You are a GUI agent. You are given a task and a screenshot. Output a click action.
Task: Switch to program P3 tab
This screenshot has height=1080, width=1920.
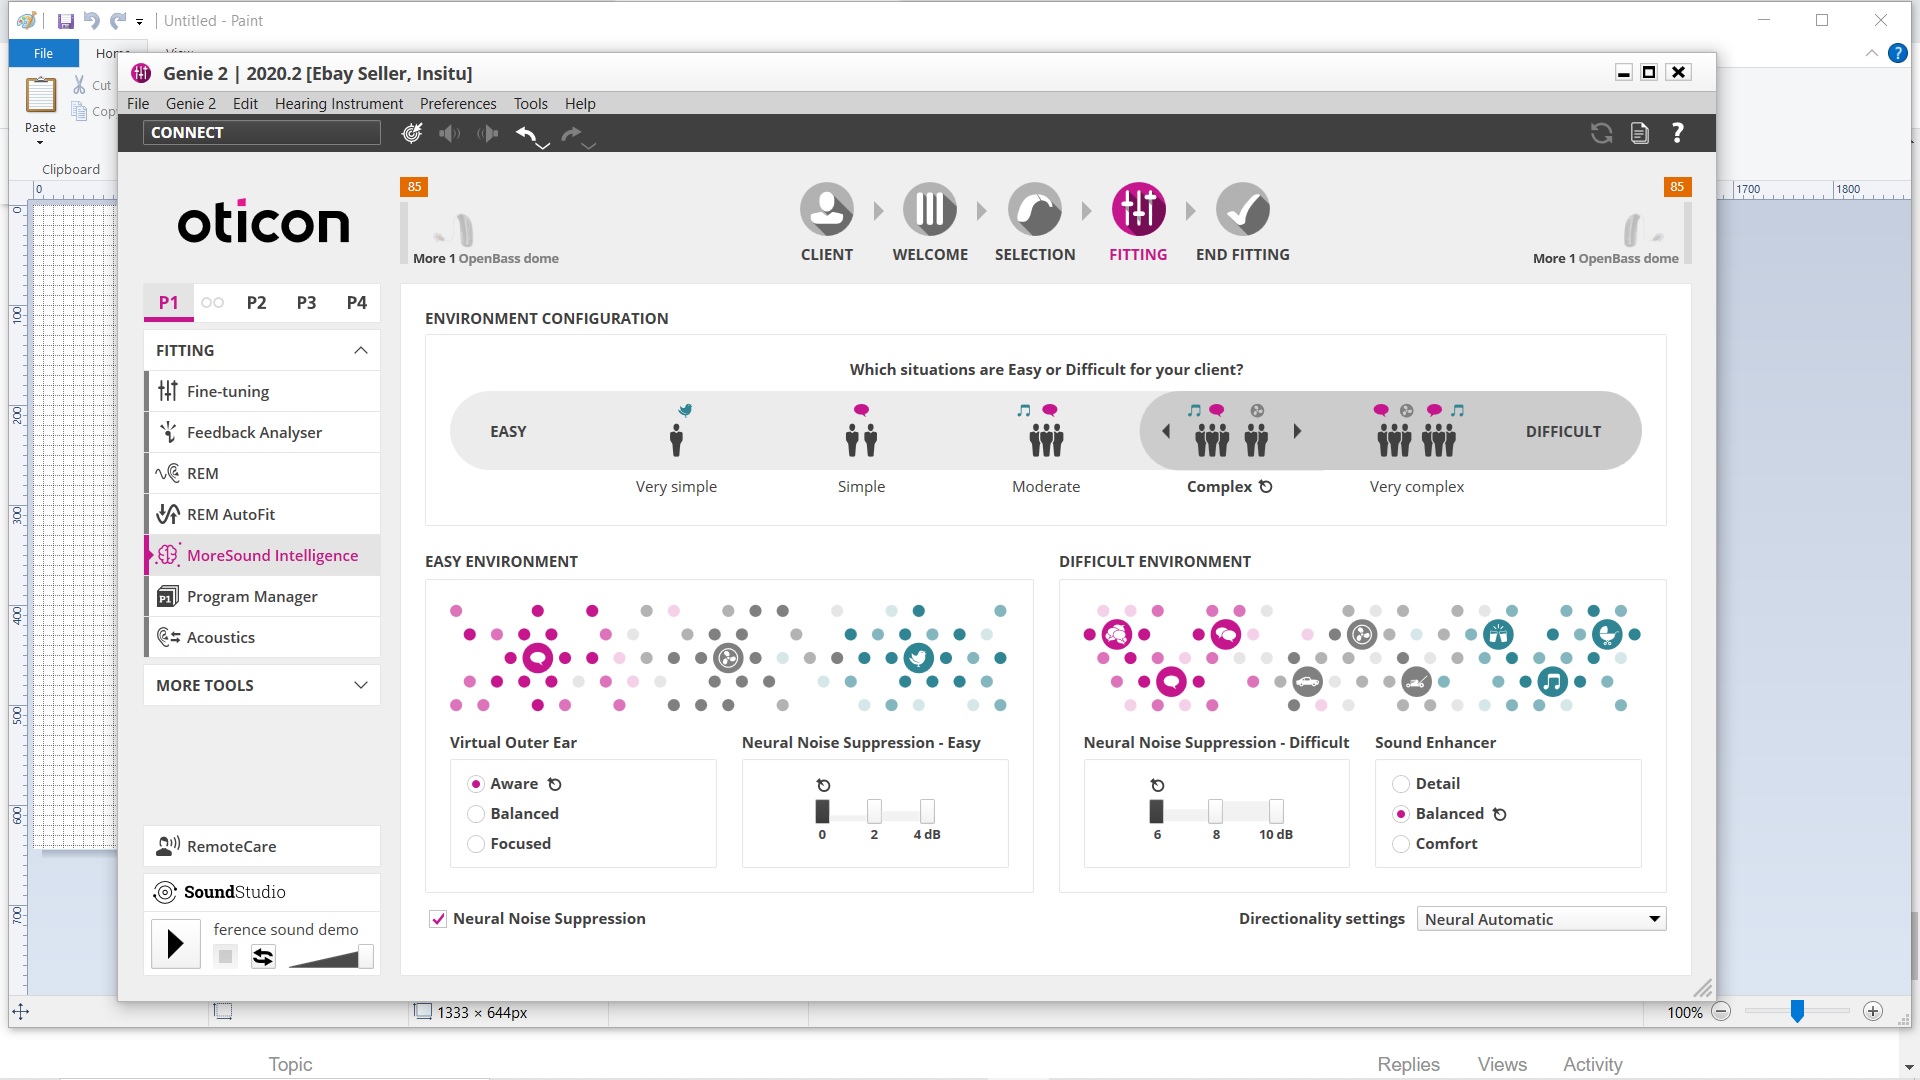[x=307, y=302]
